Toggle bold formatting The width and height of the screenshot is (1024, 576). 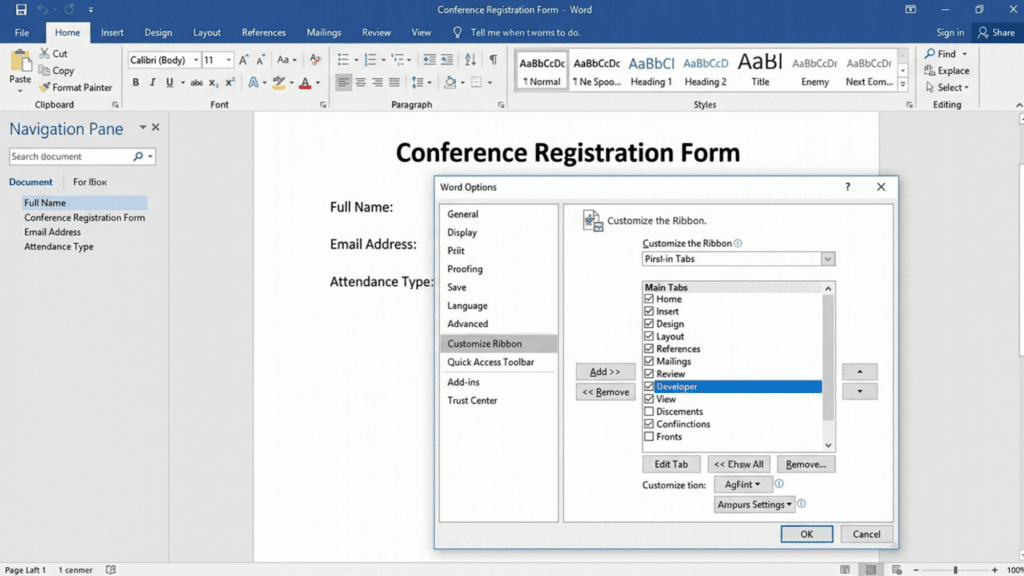coord(136,82)
